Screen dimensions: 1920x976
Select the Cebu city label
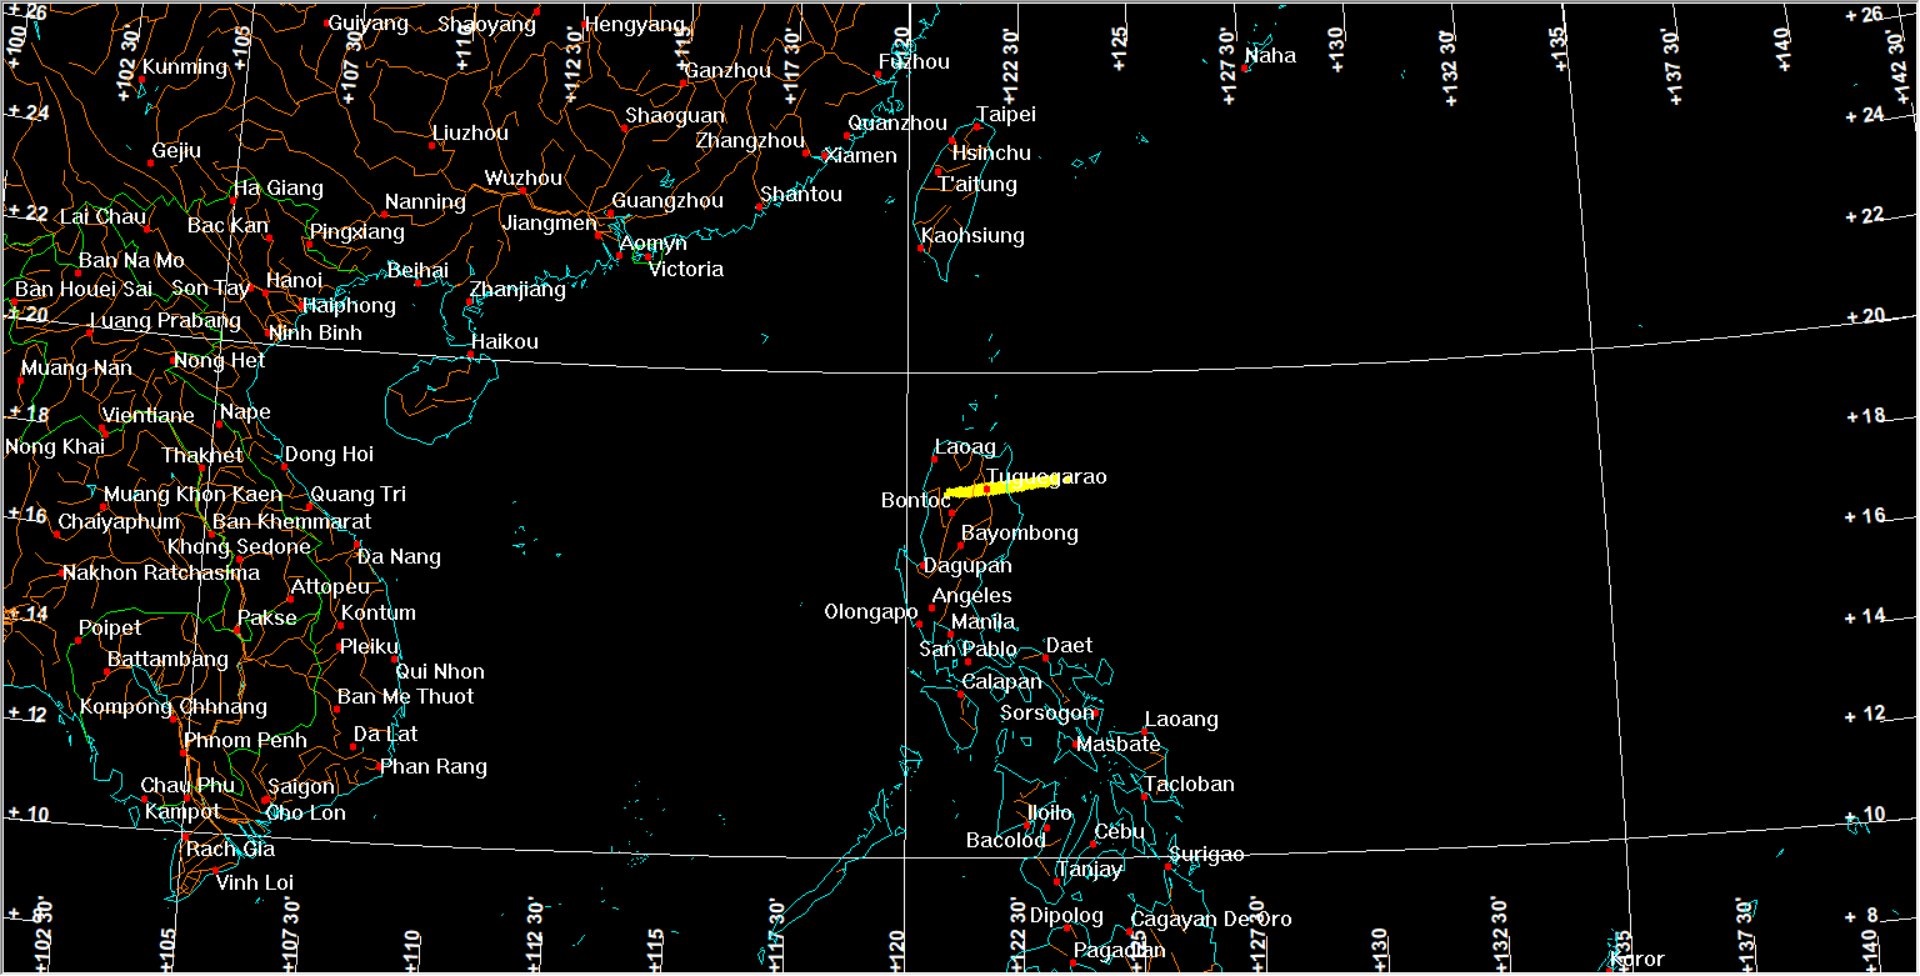coord(1118,832)
